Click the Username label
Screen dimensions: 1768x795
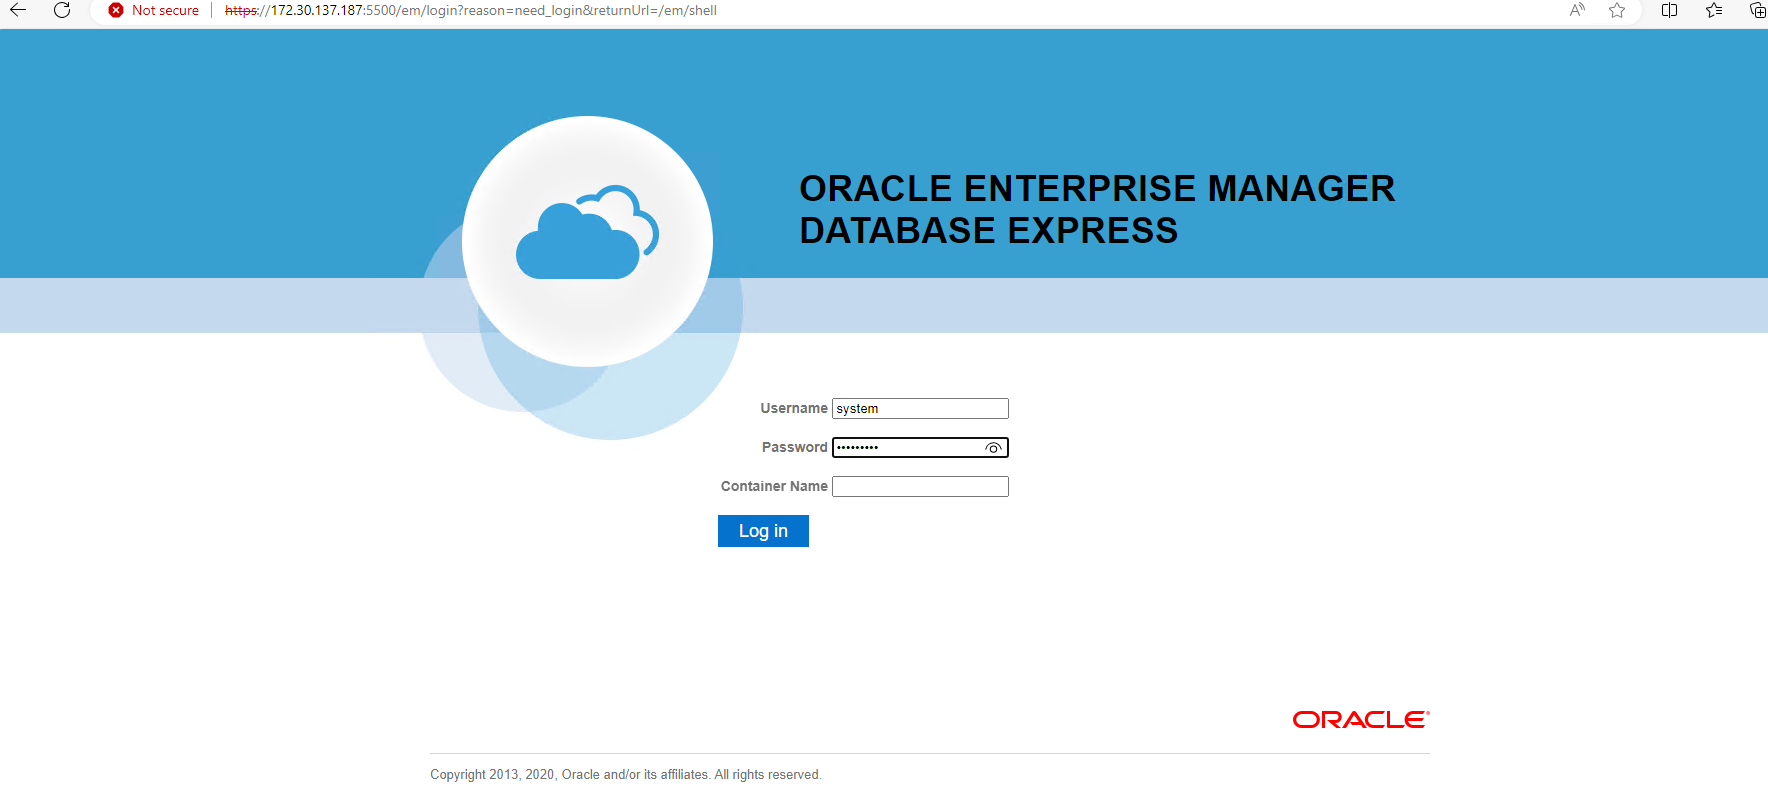793,408
